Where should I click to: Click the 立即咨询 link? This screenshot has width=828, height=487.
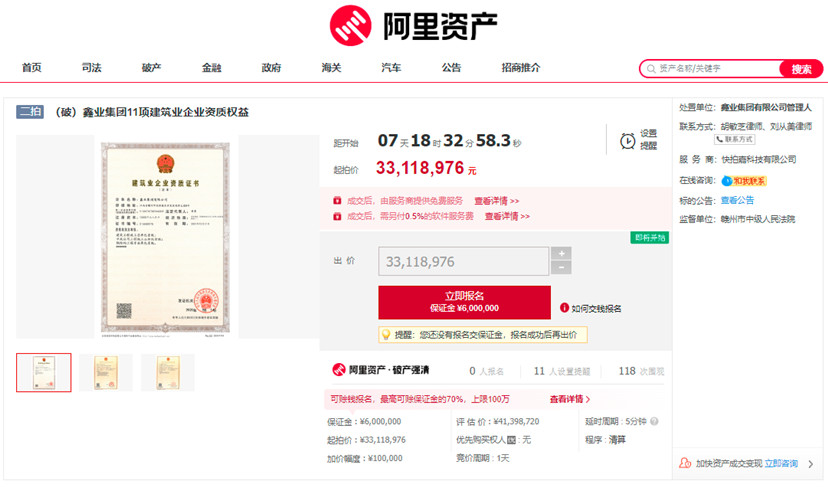coord(781,463)
